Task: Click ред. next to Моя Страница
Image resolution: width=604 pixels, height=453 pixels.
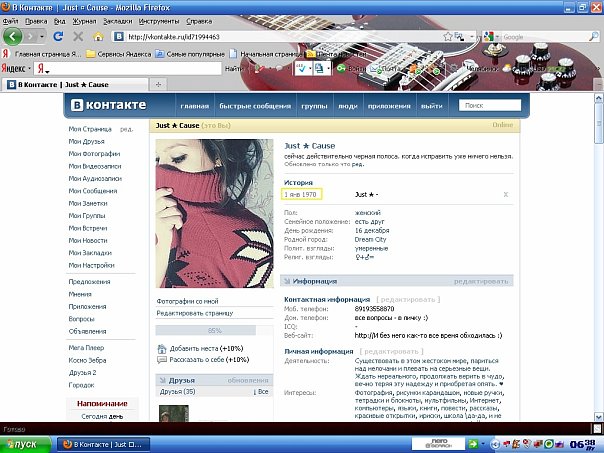Action: point(126,129)
